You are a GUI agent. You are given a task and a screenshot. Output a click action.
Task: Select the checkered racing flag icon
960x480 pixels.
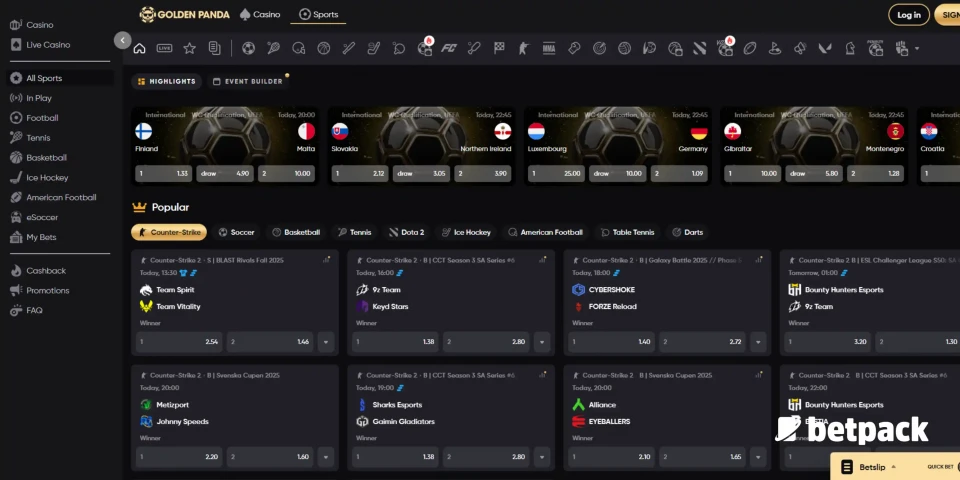click(x=499, y=48)
